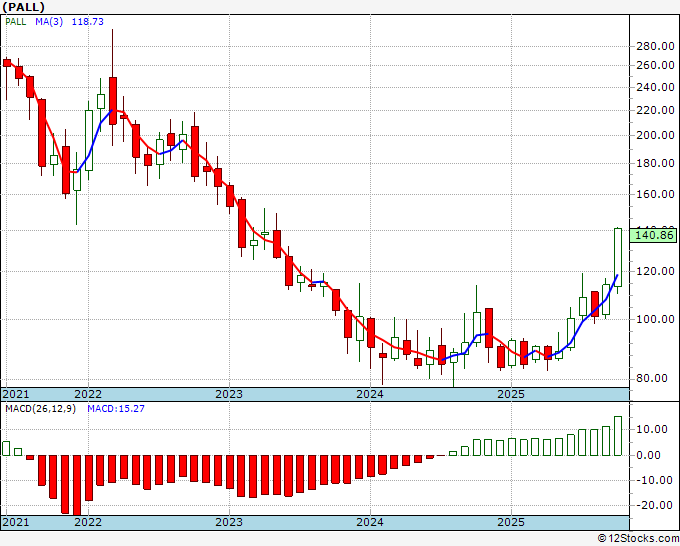
Task: Click the 2022 marker on price timeline
Action: point(88,394)
